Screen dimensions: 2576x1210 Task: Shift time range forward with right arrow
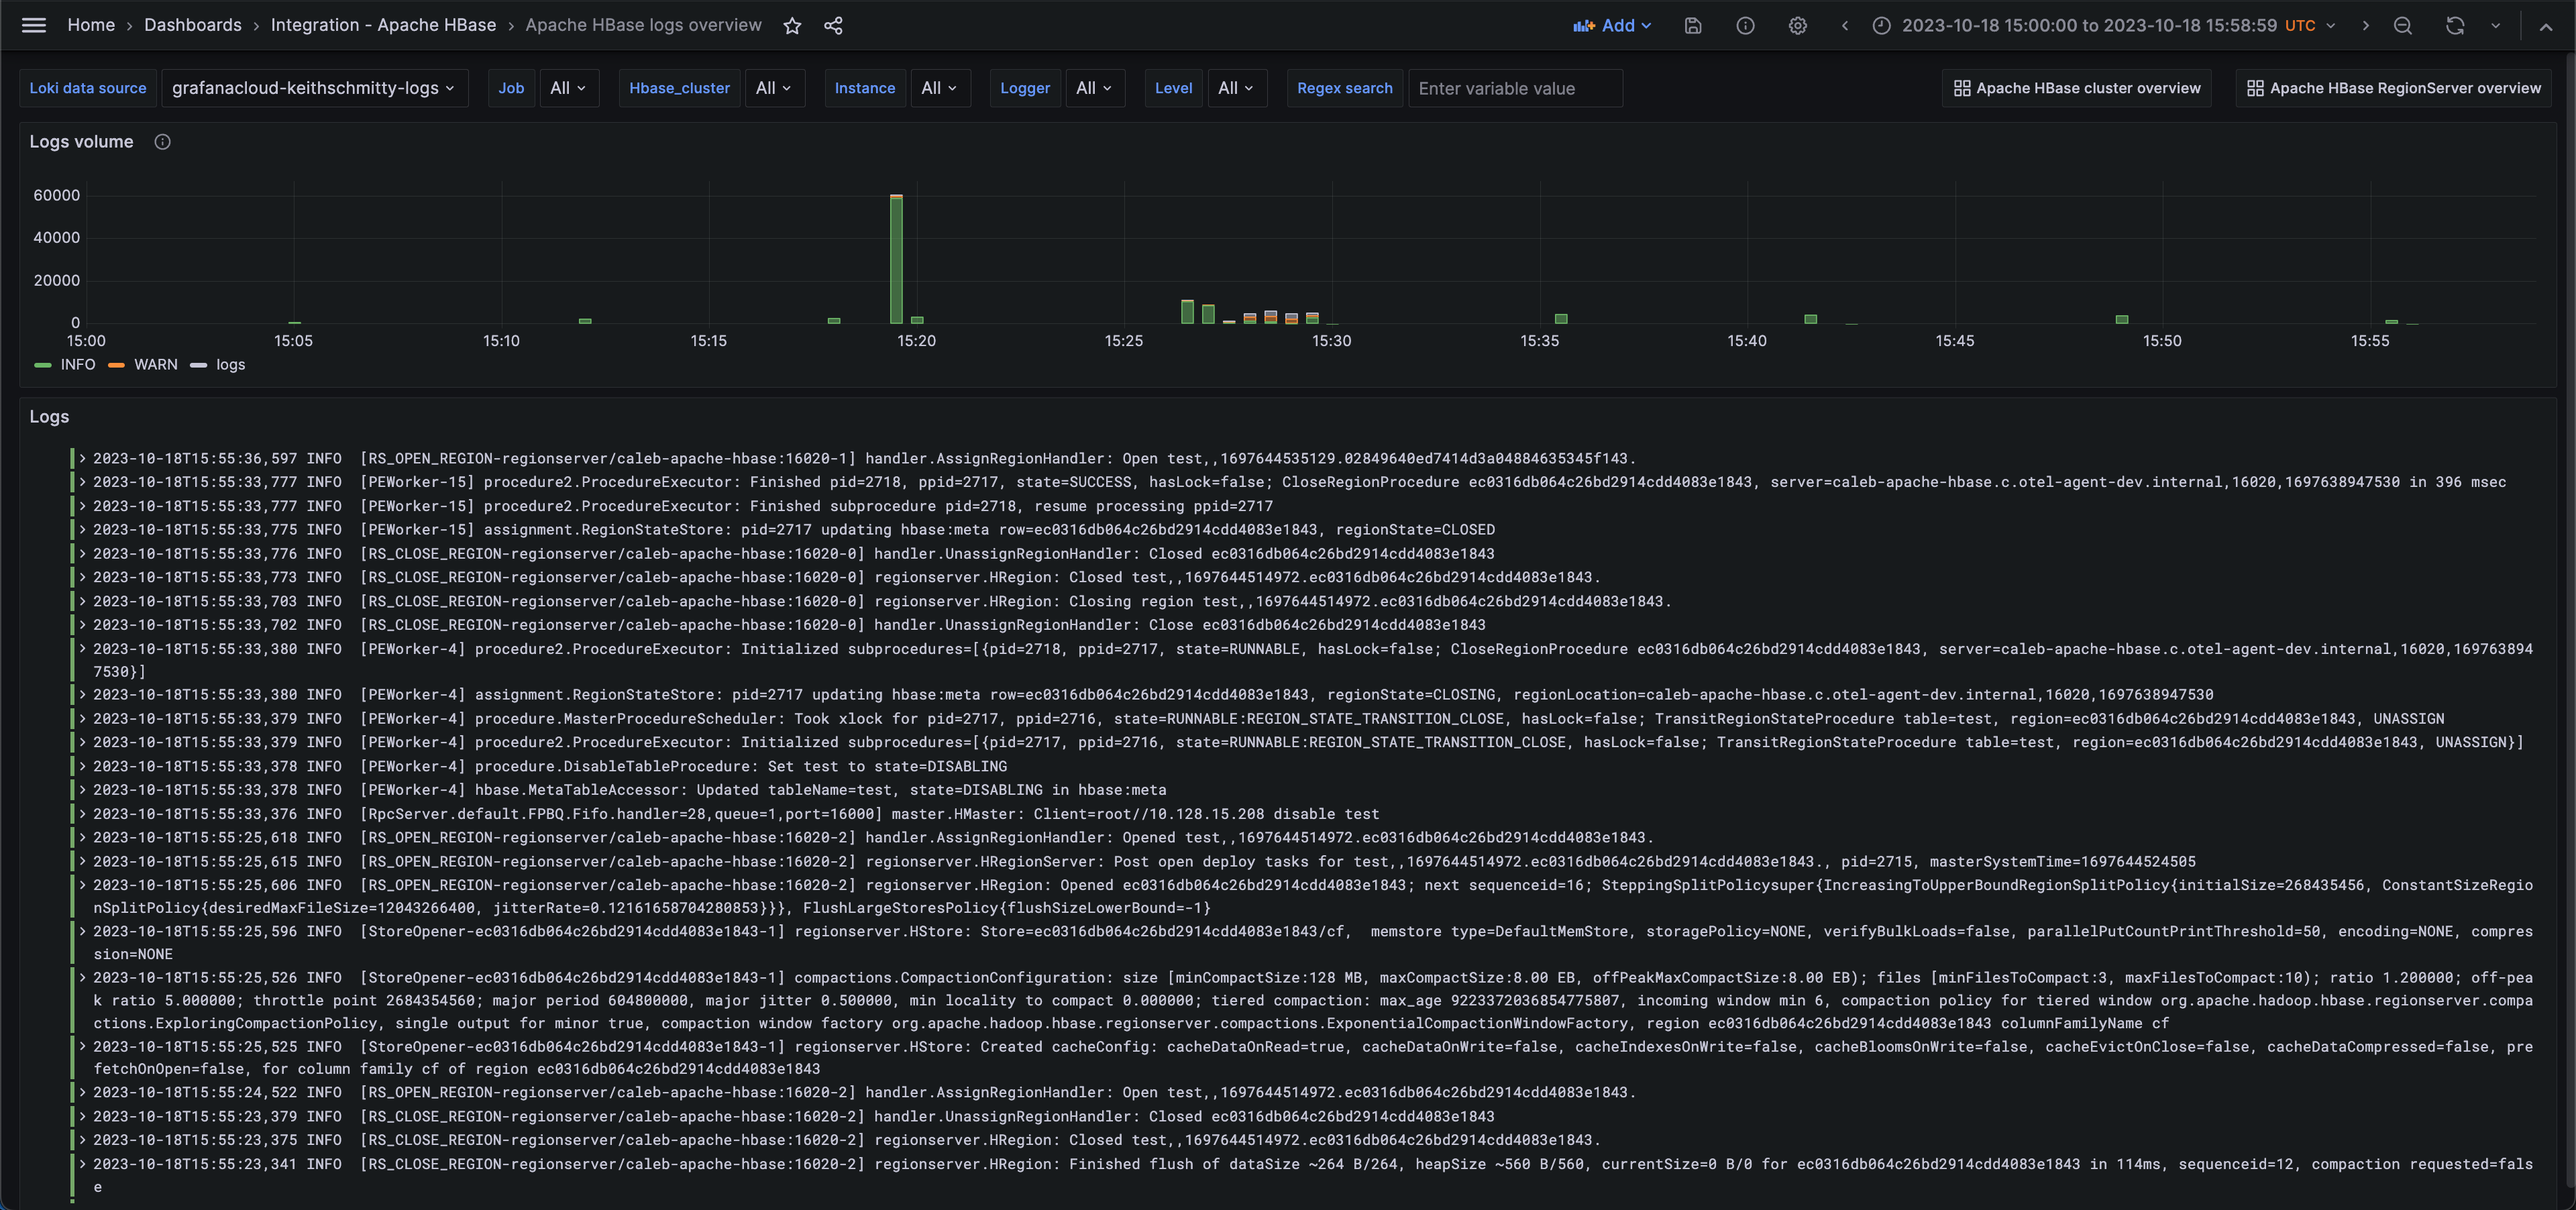(2365, 26)
